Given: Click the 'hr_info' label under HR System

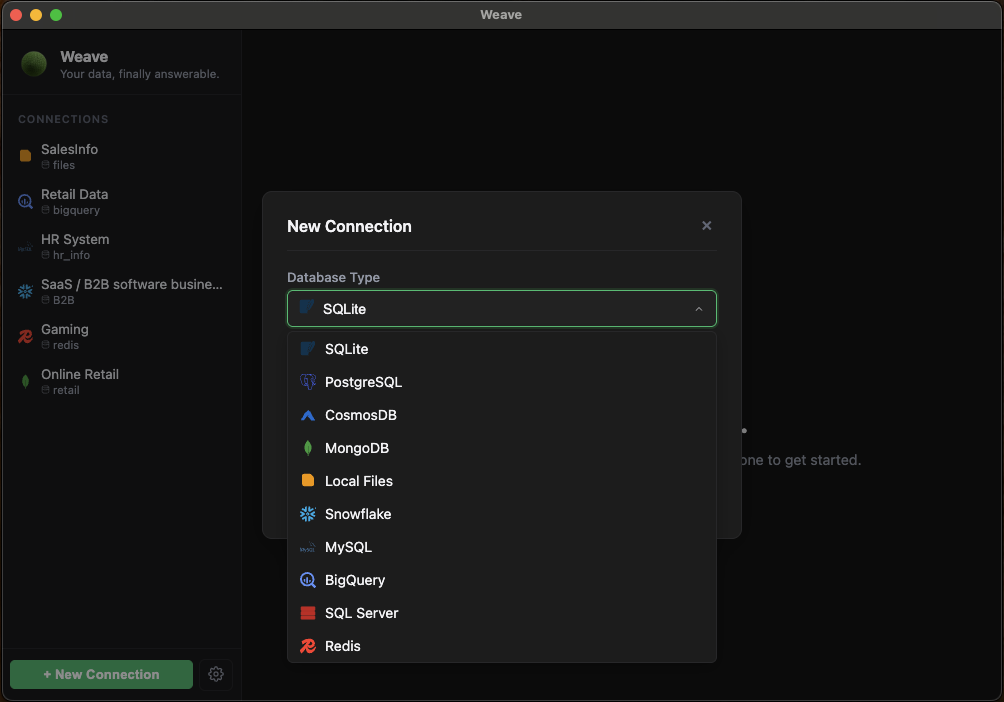Looking at the screenshot, I should (x=71, y=255).
